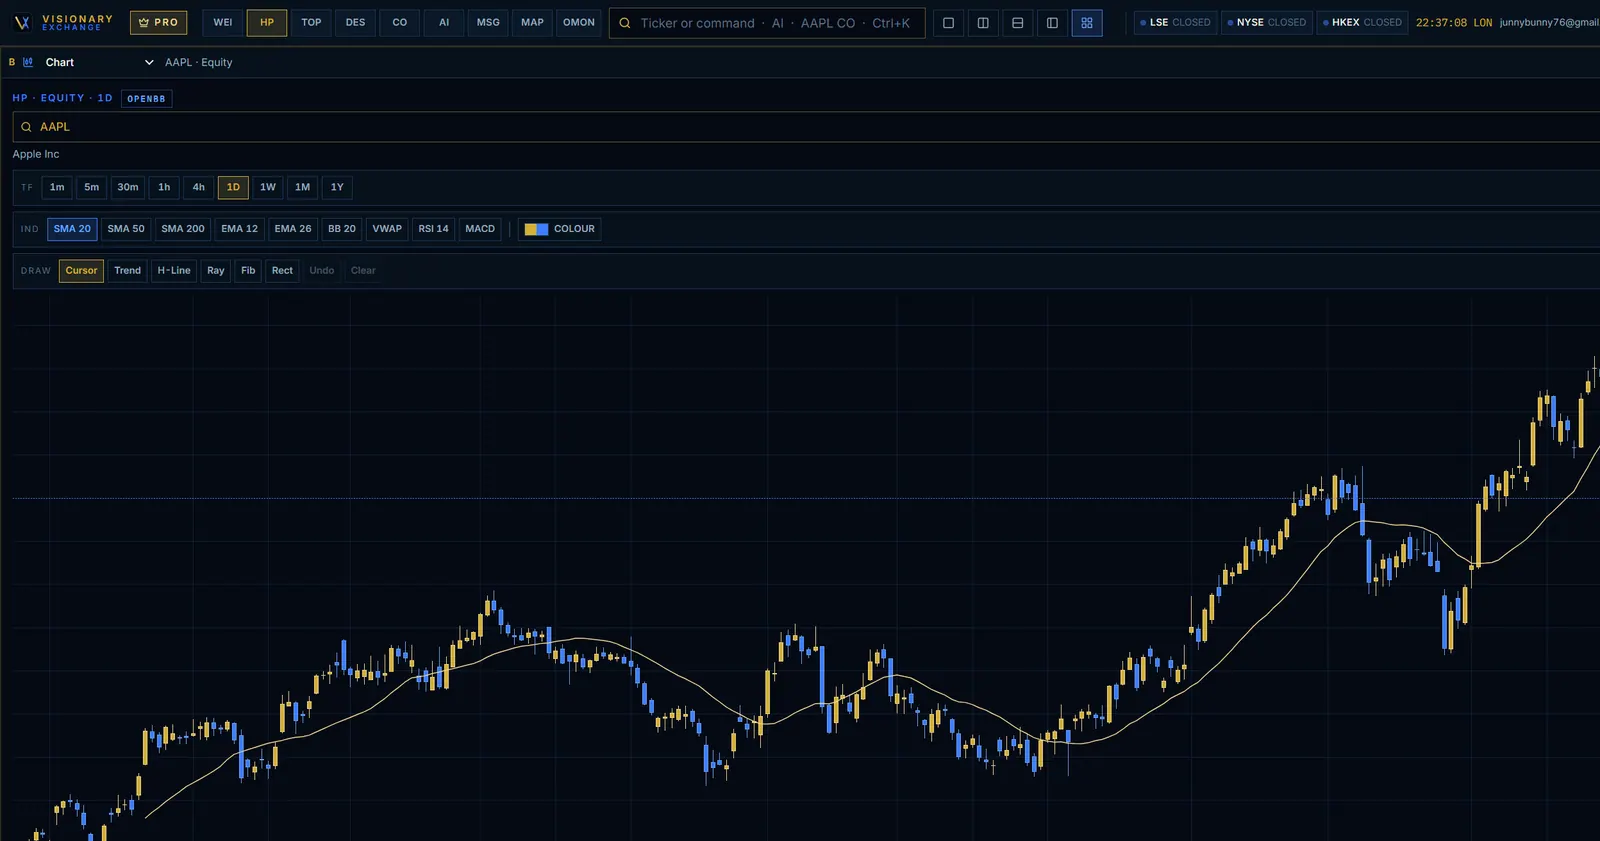Open the DES function tab
The width and height of the screenshot is (1600, 841).
[356, 22]
